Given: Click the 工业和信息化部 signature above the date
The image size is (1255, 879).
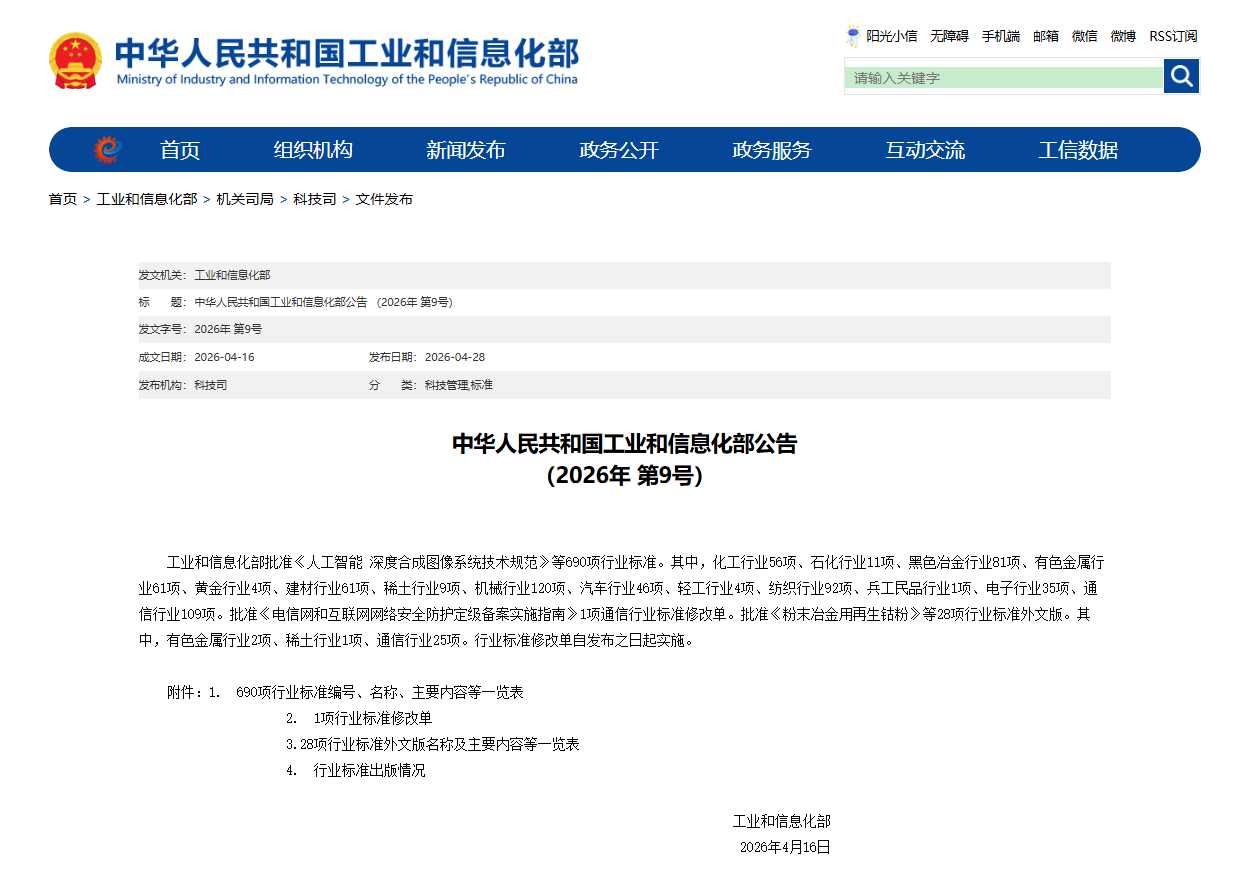Looking at the screenshot, I should coord(782,821).
